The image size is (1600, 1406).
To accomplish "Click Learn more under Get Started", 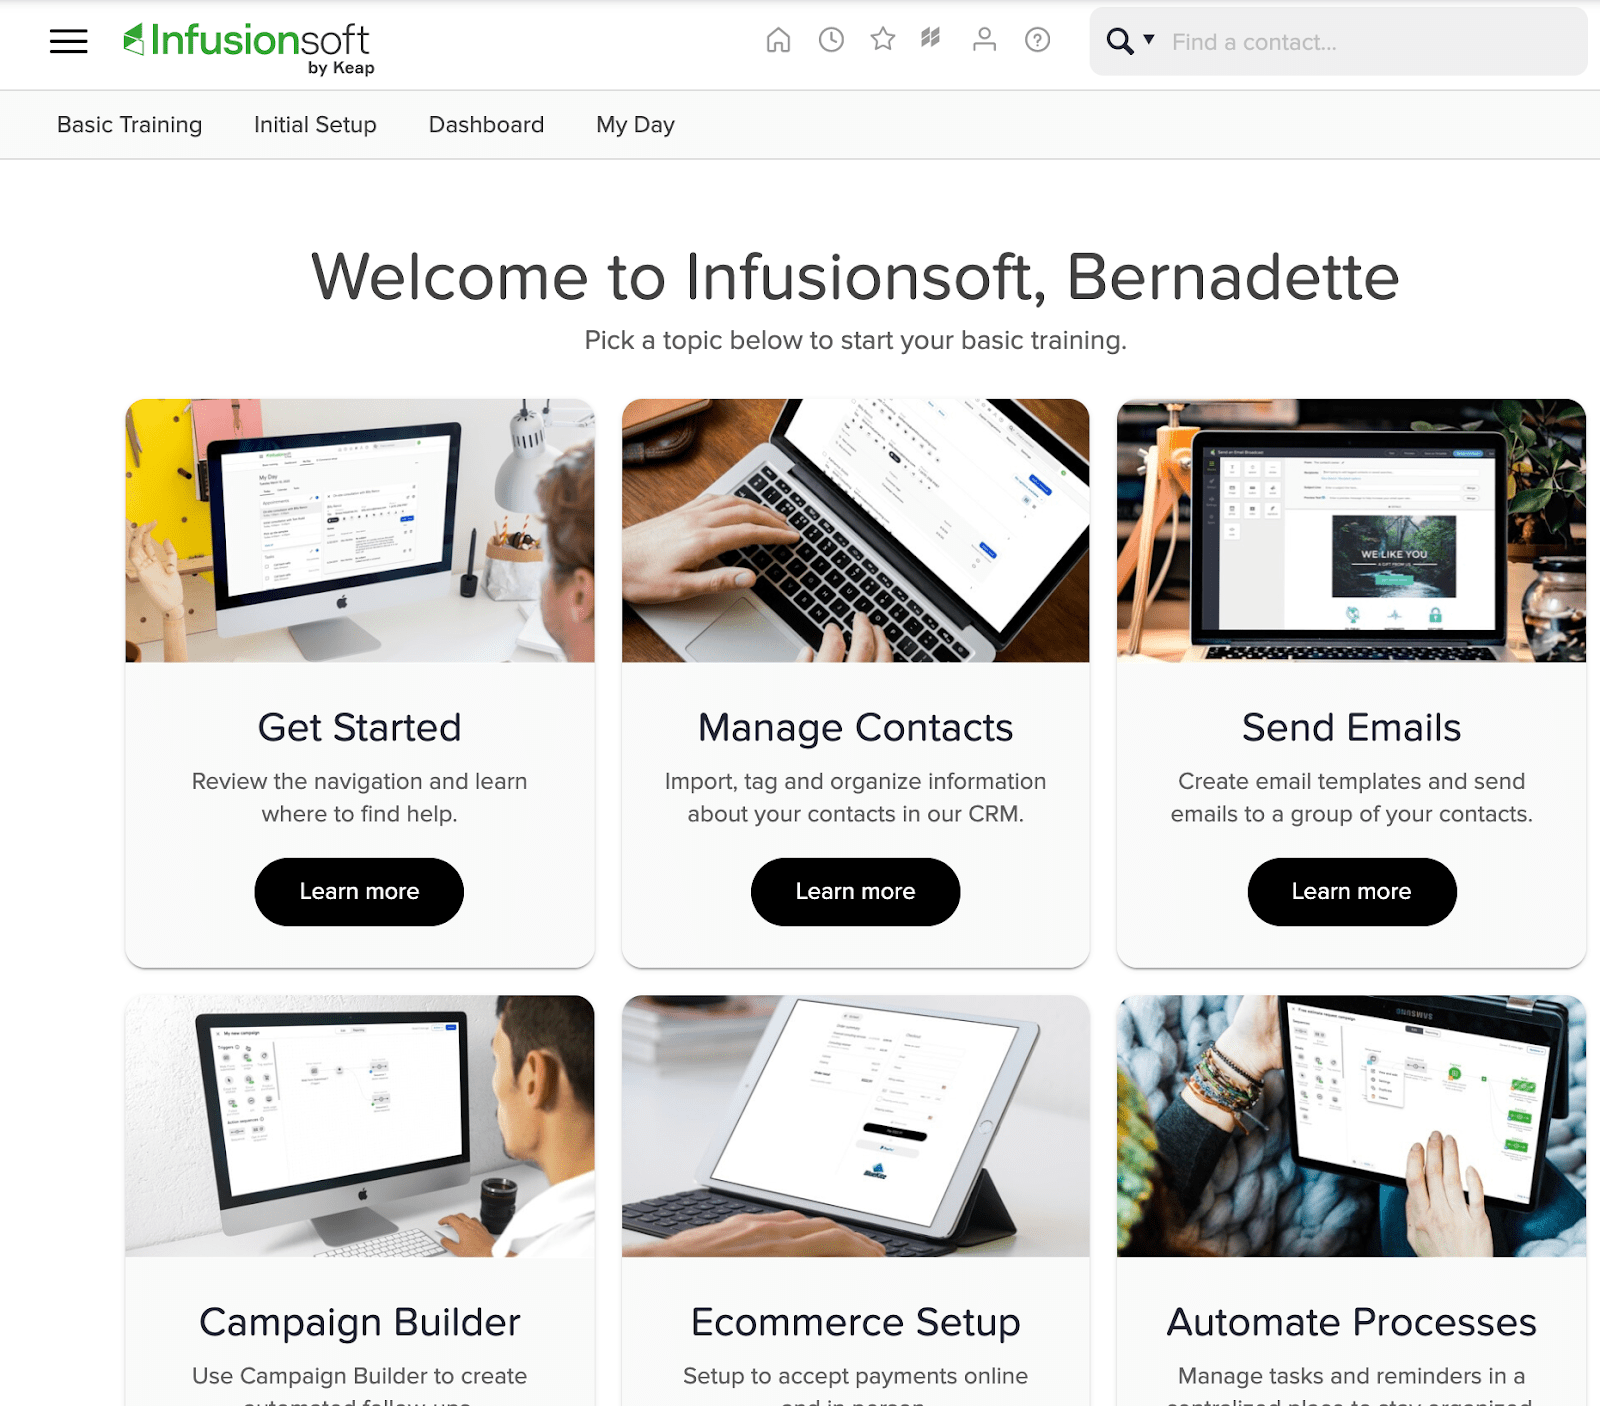I will point(359,892).
